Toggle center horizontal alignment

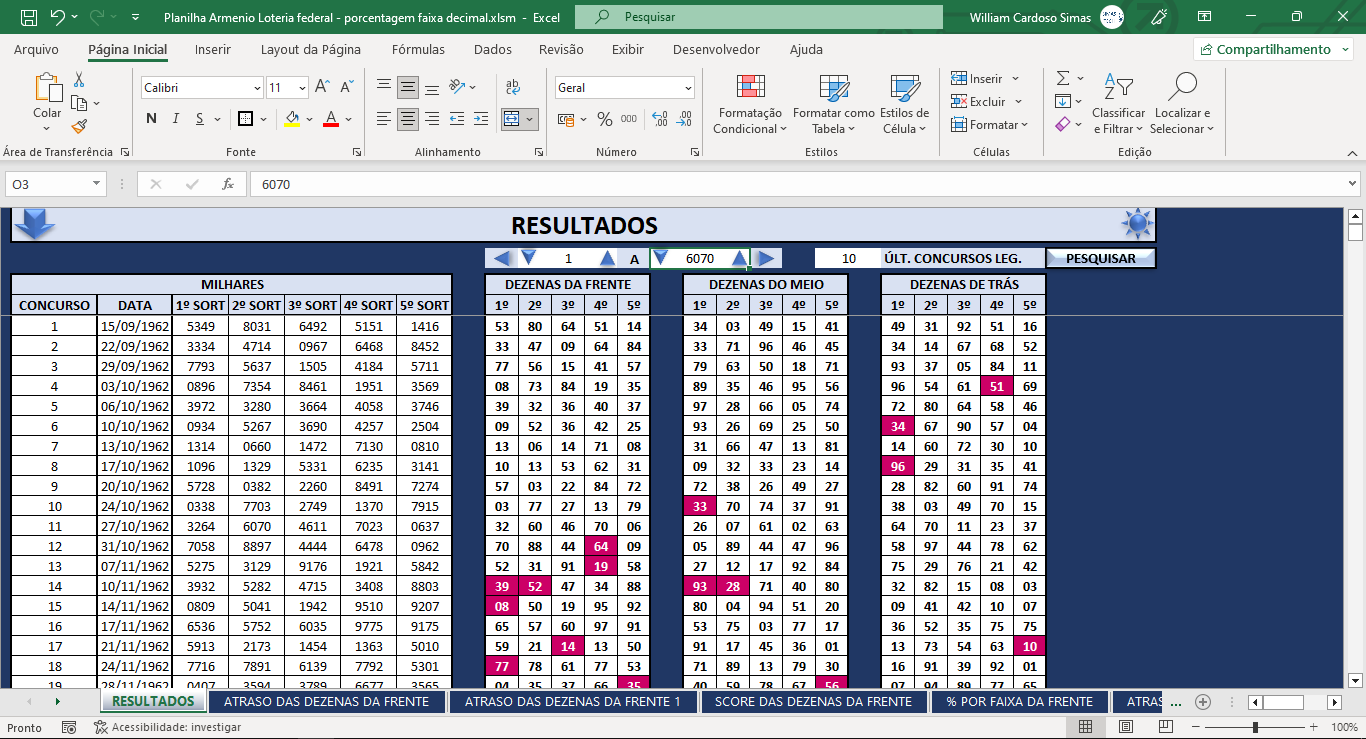pos(408,119)
